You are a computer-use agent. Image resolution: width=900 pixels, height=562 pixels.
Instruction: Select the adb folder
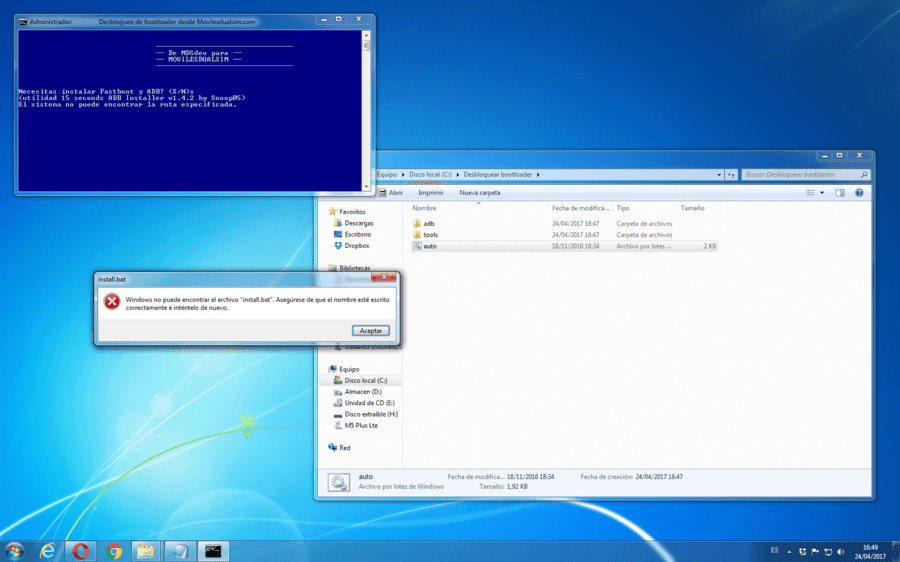(x=429, y=223)
